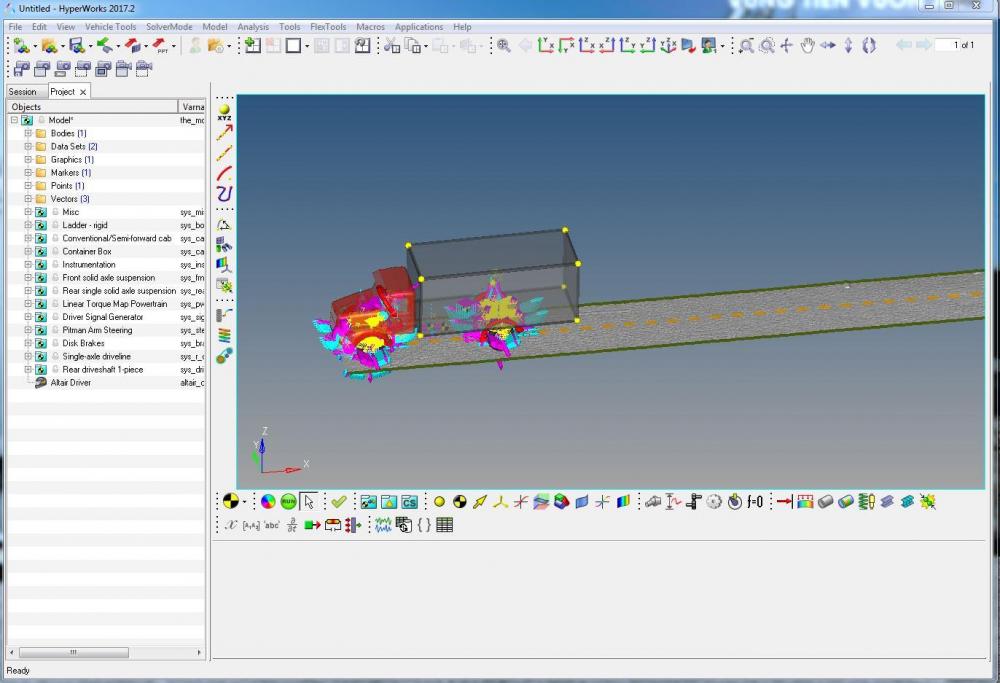Click the horizontal scrollbar in project browser
This screenshot has height=683, width=1000.
[73, 652]
